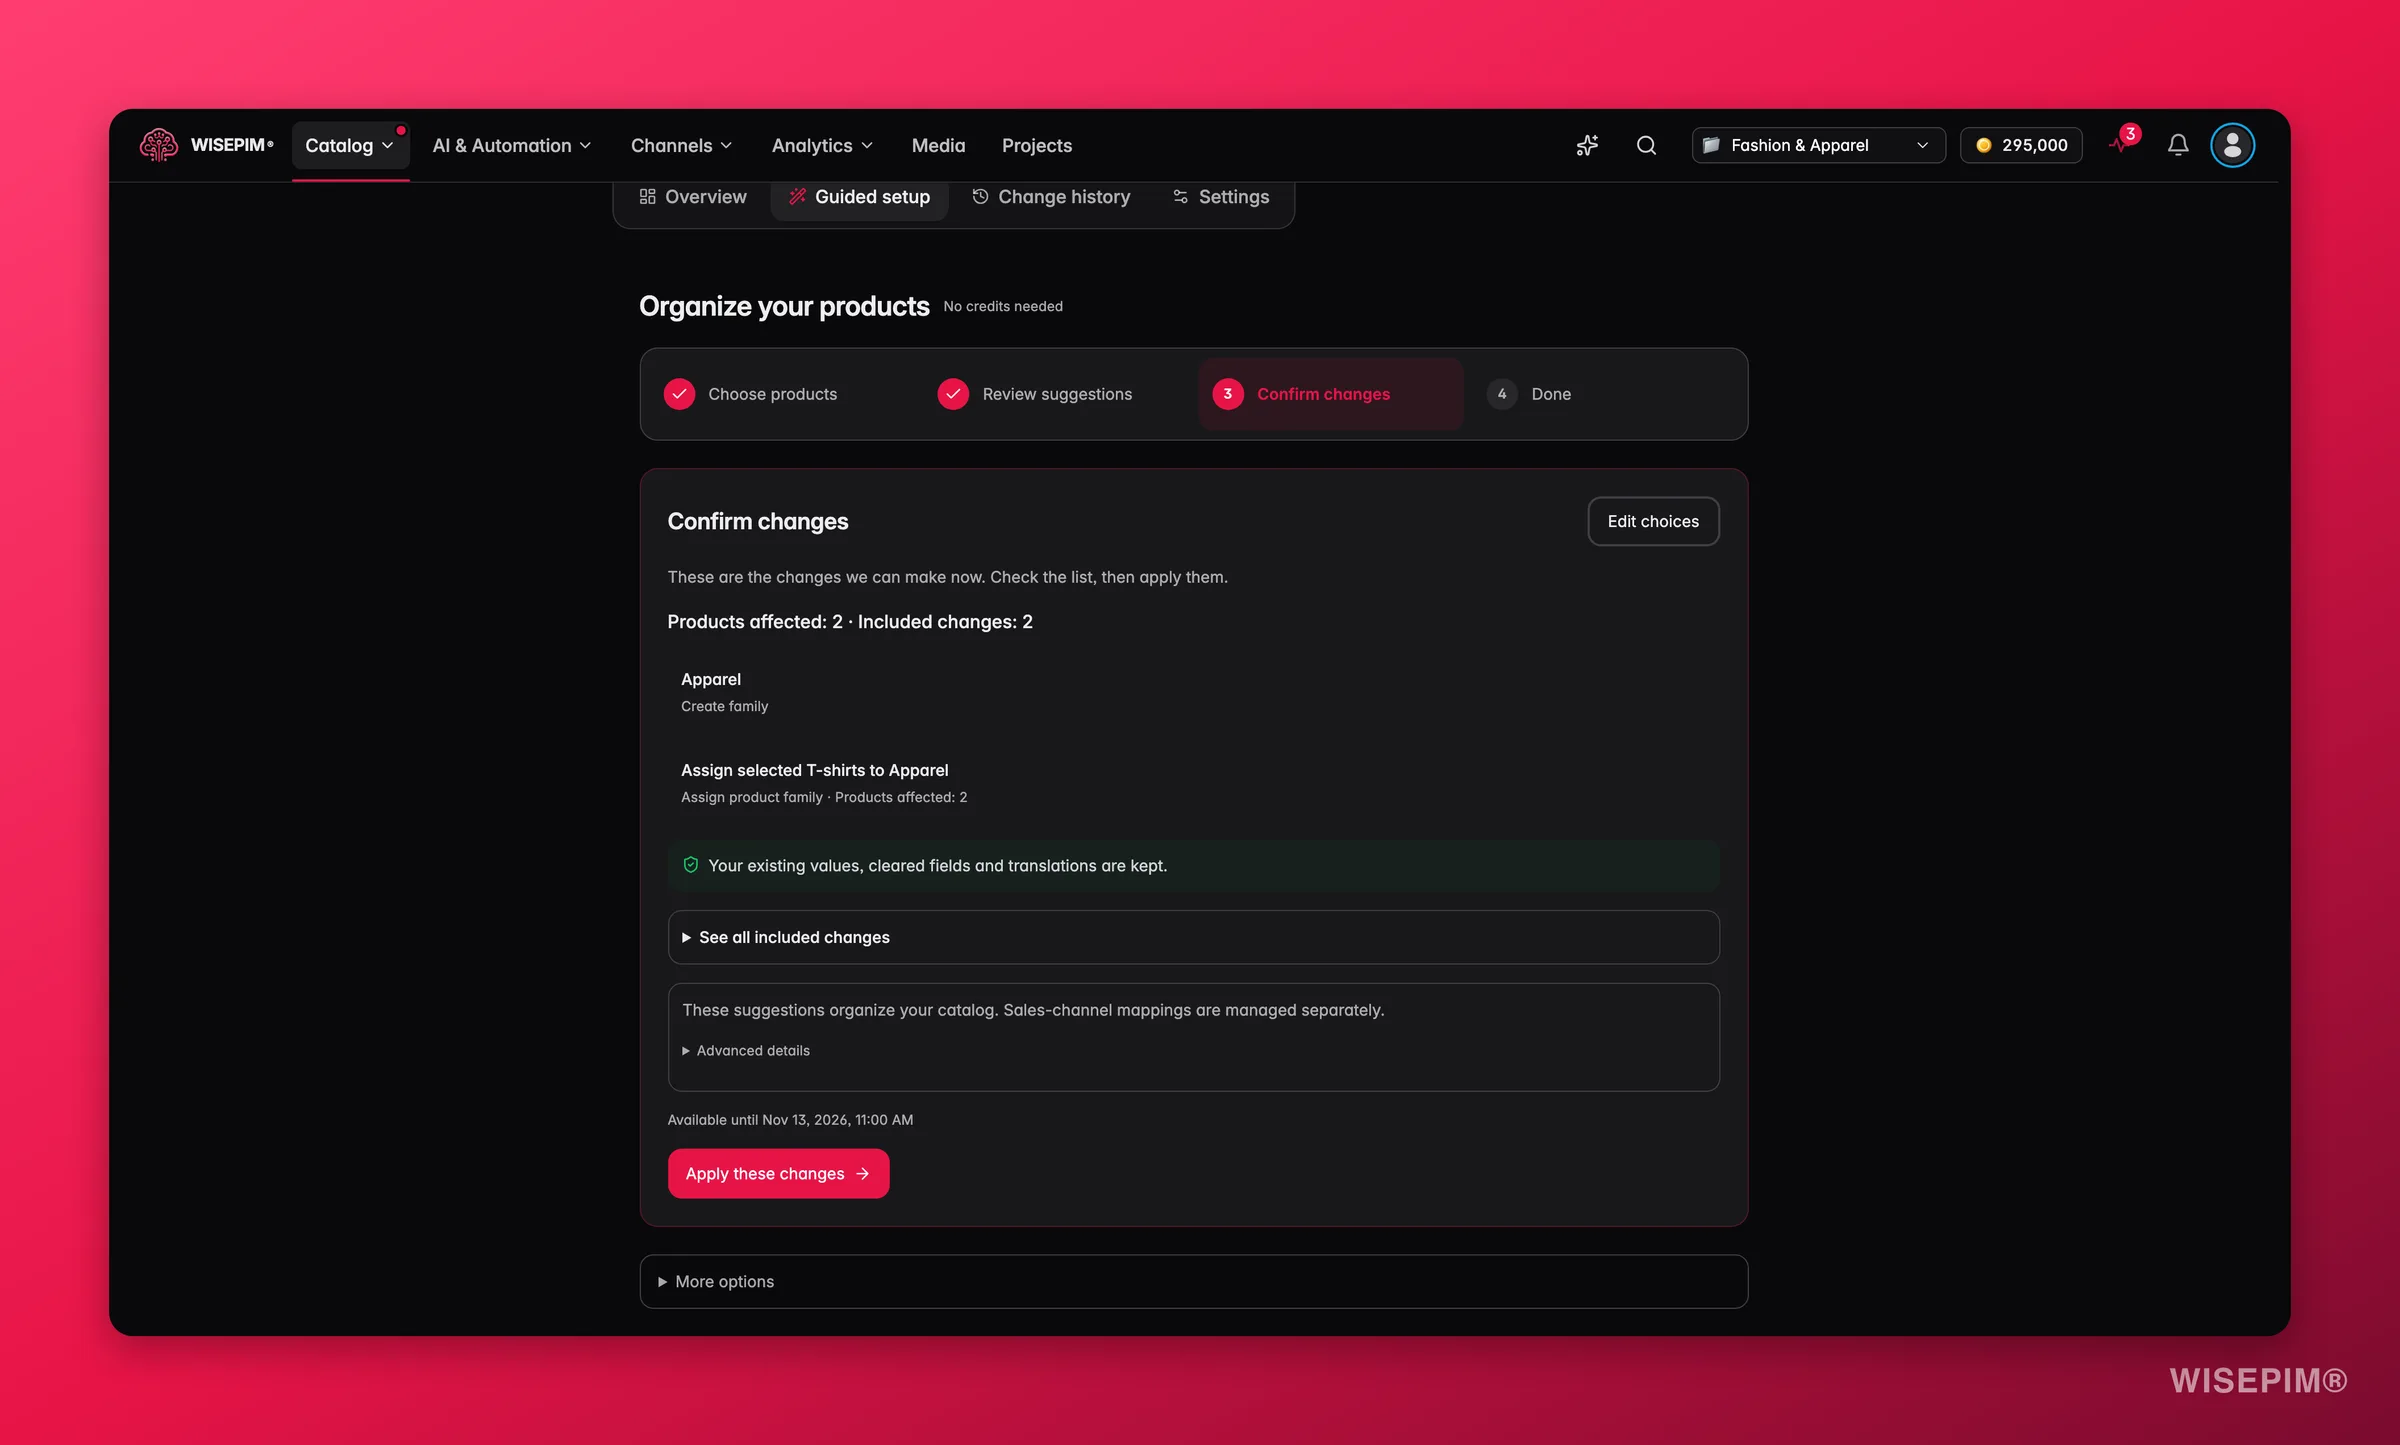Switch to the Guided setup tab
This screenshot has height=1445, width=2400.
click(859, 197)
